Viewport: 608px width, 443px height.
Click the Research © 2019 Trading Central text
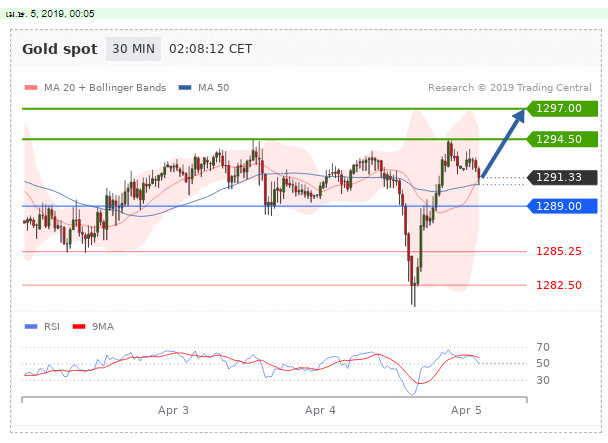click(510, 88)
